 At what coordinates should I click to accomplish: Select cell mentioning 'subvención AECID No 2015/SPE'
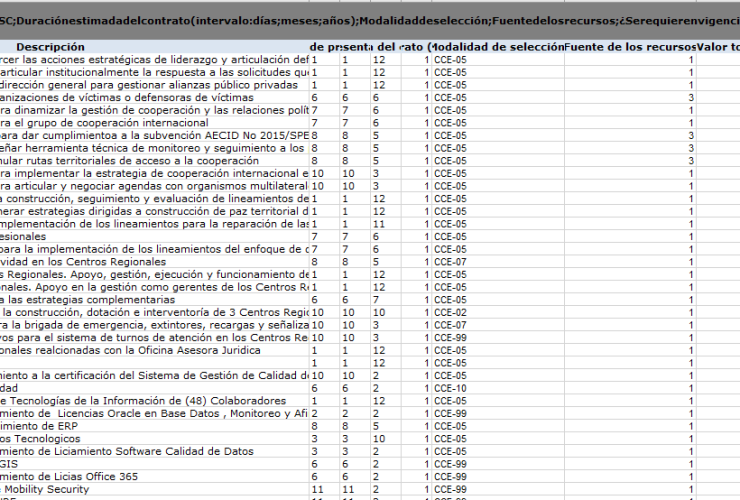pos(155,136)
